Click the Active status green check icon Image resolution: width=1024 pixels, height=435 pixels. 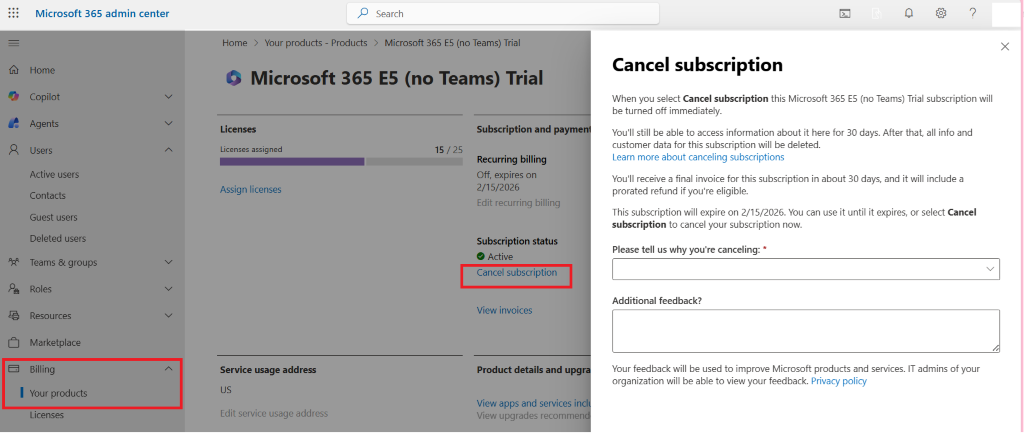pos(481,257)
